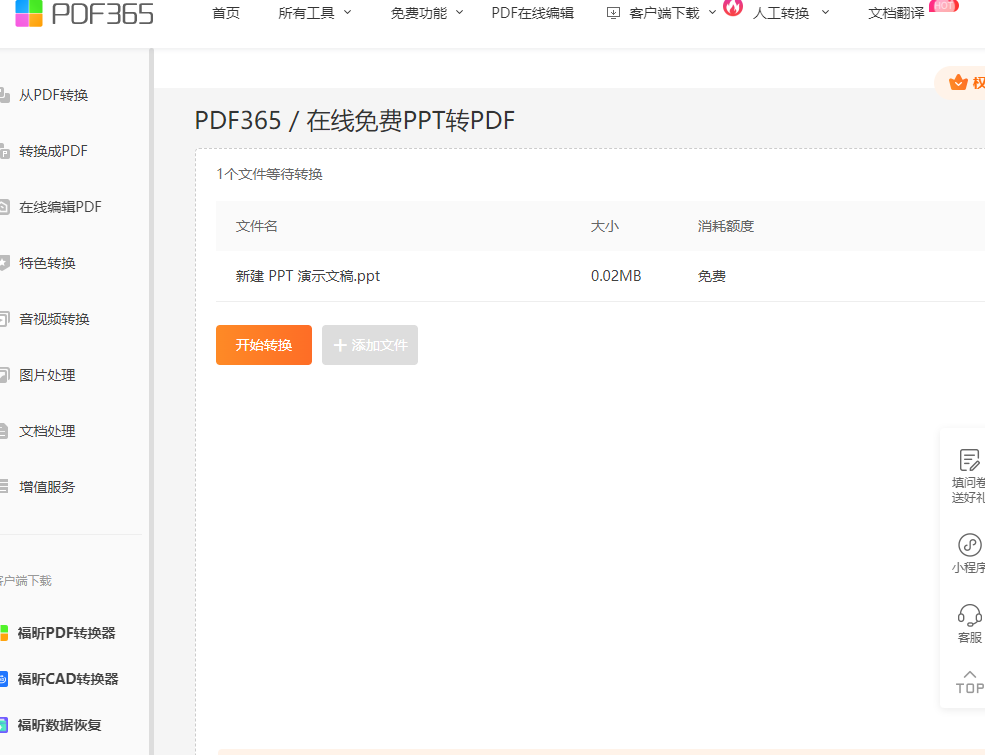
Task: Click the page title PDF365 / 在线免费PPT转PDF
Action: point(354,121)
